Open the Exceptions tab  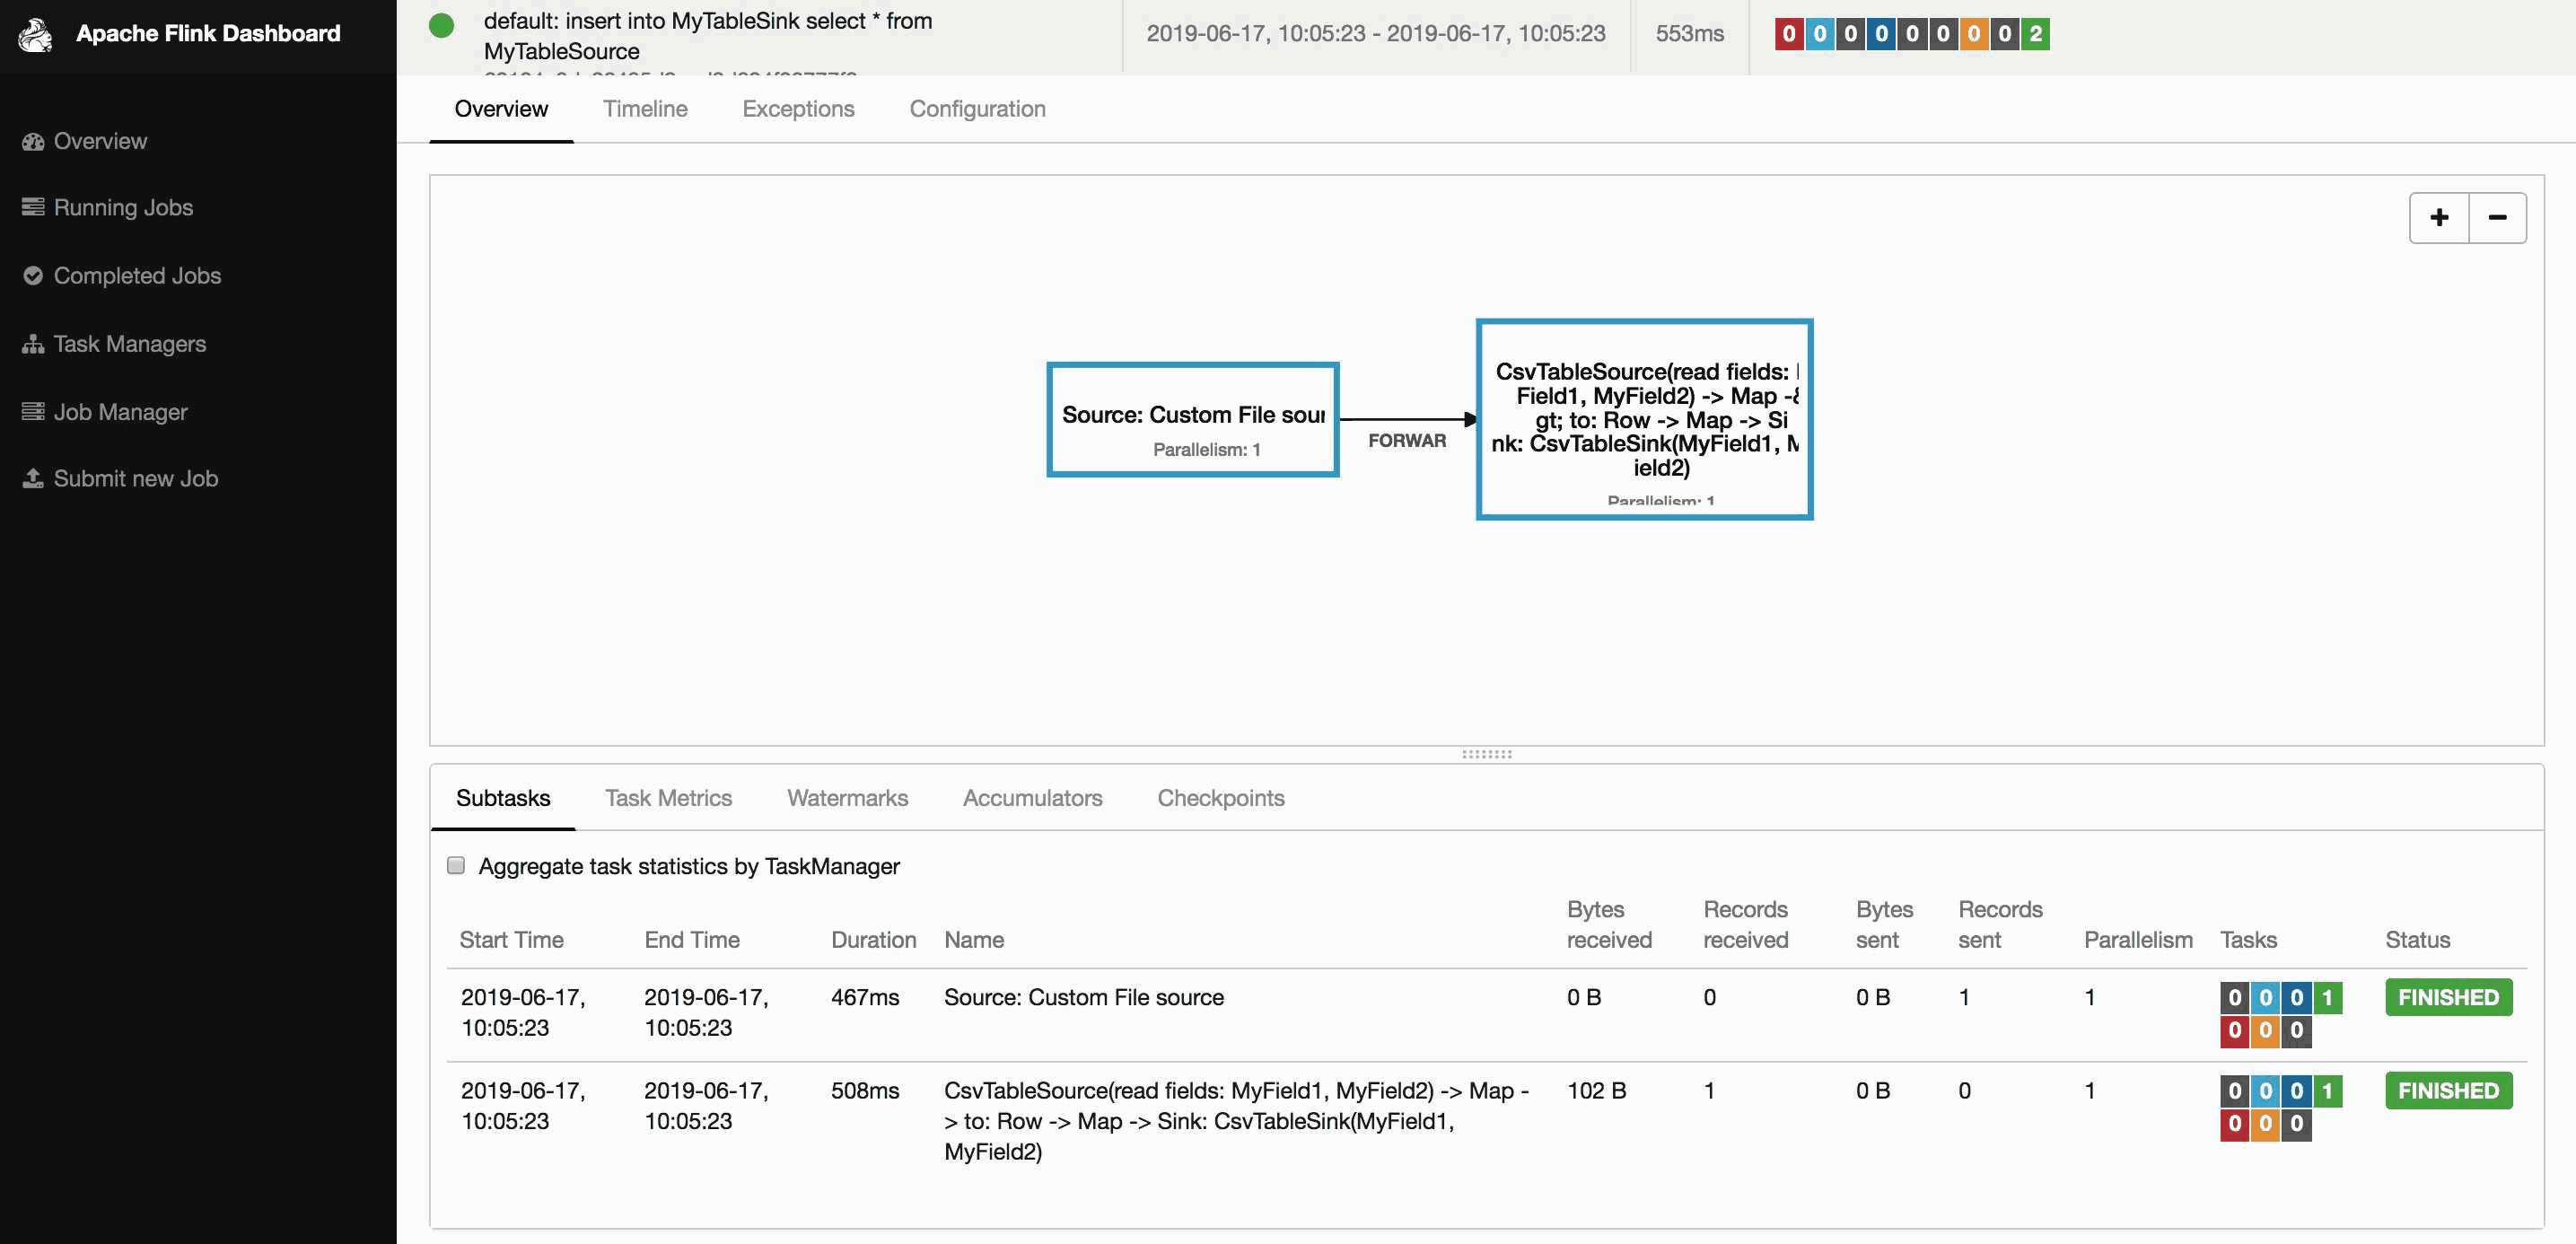798,109
